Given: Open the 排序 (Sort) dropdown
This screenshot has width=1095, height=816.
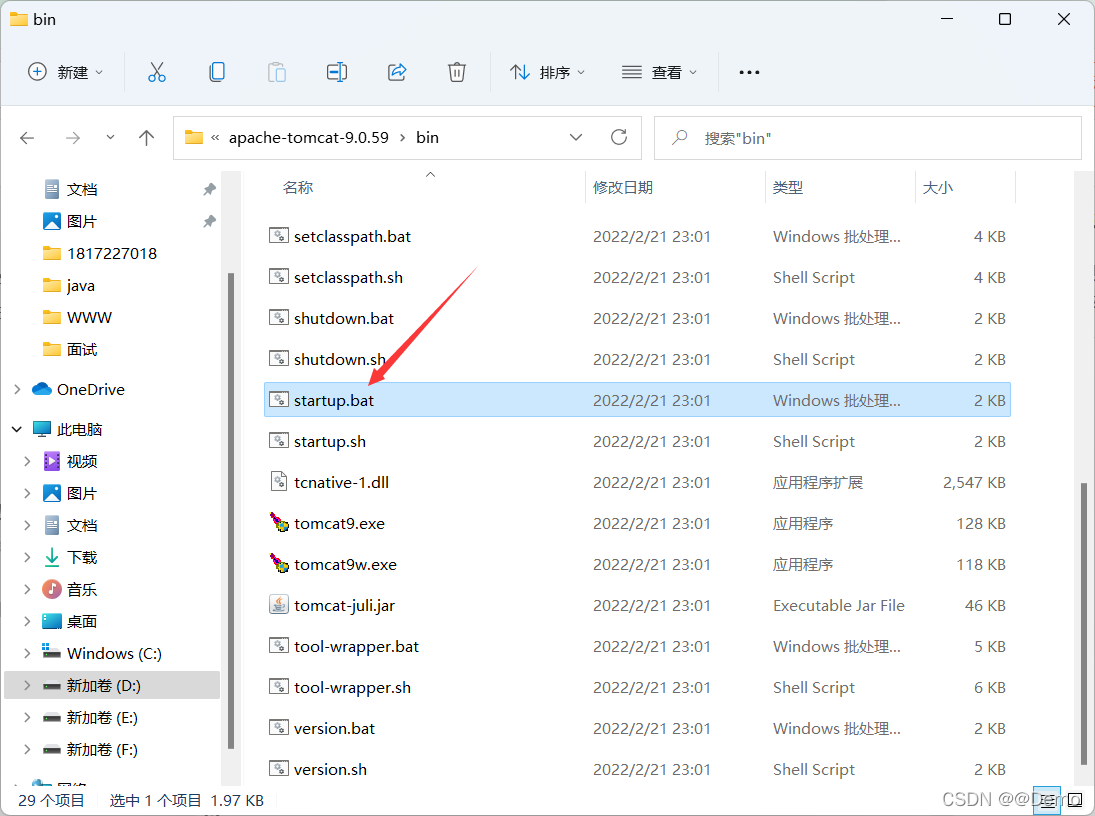Looking at the screenshot, I should [x=548, y=72].
